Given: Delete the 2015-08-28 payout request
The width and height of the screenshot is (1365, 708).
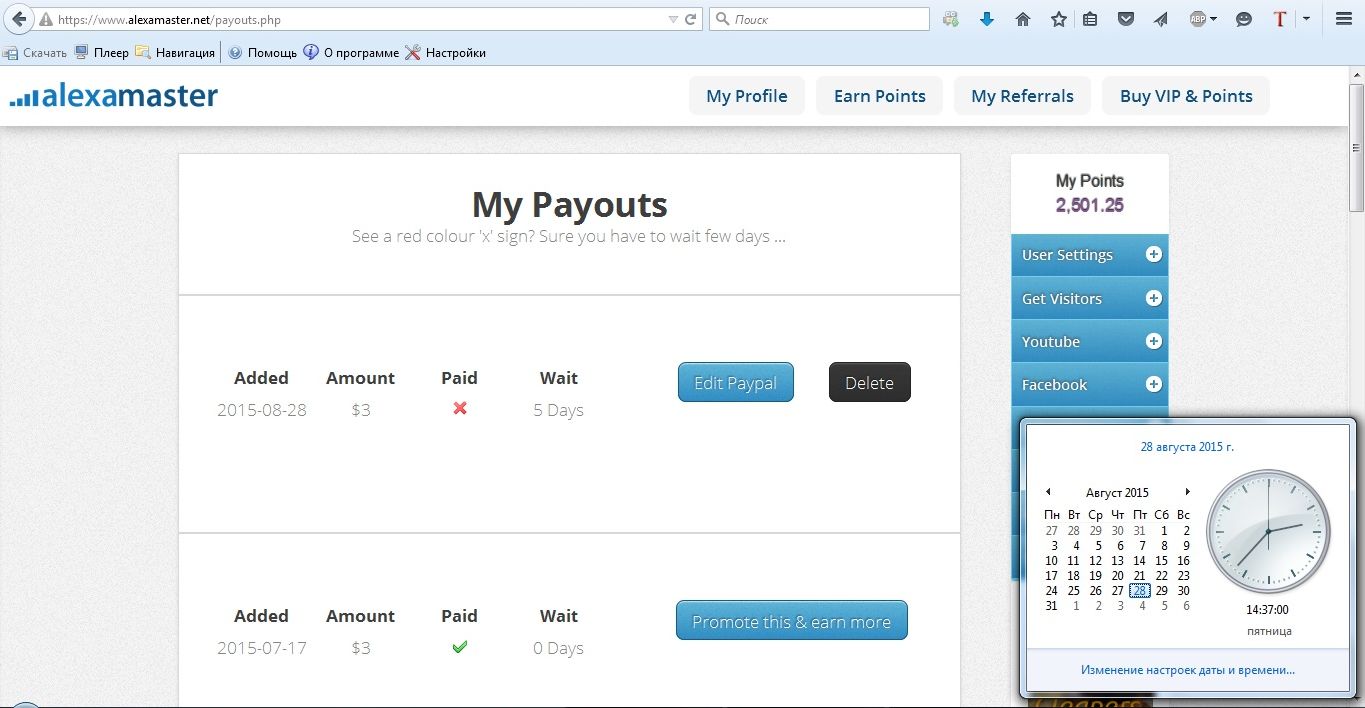Looking at the screenshot, I should click(869, 383).
